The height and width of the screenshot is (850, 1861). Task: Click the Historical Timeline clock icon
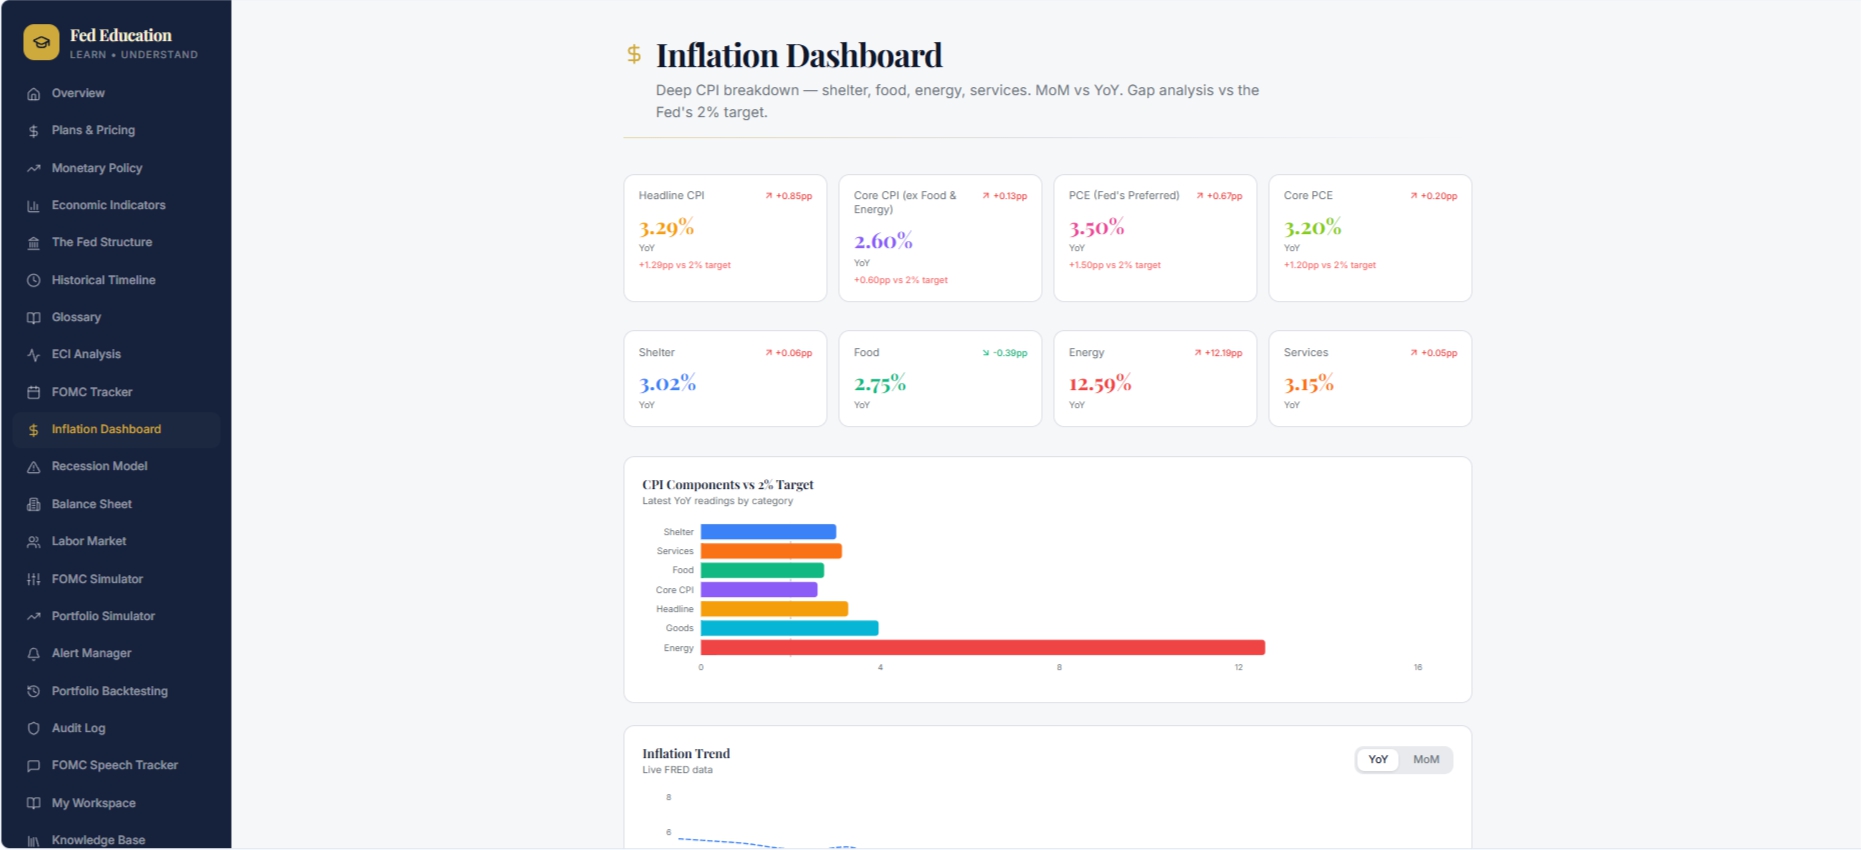(x=33, y=281)
